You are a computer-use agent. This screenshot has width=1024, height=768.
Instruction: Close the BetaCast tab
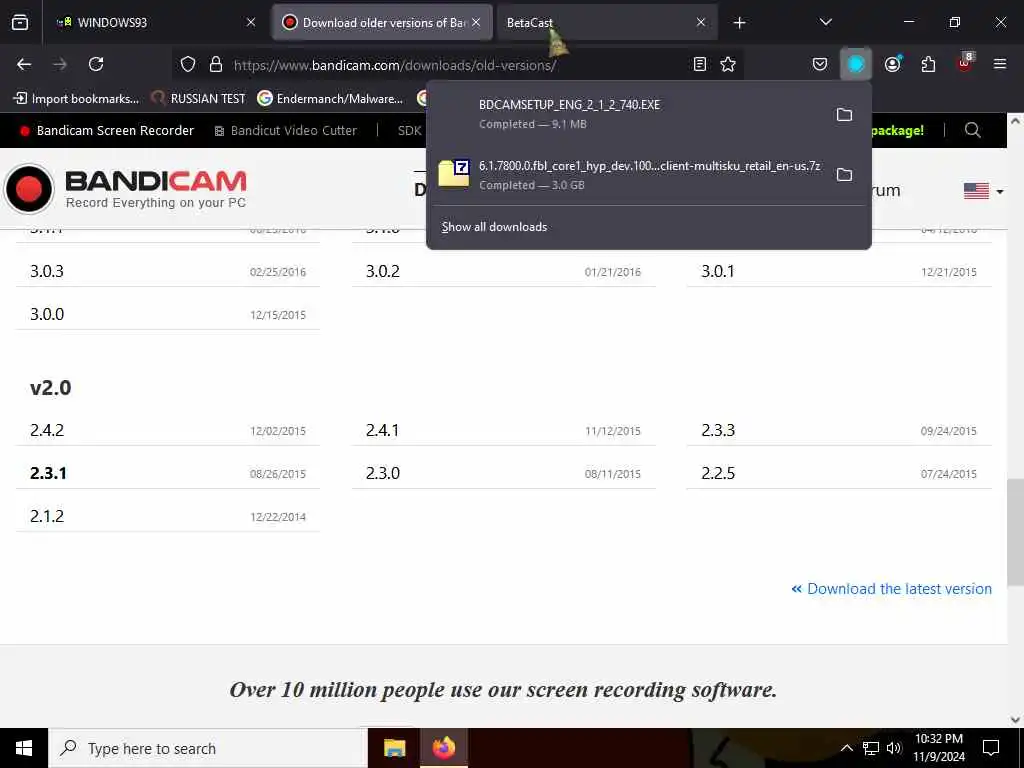(x=701, y=22)
